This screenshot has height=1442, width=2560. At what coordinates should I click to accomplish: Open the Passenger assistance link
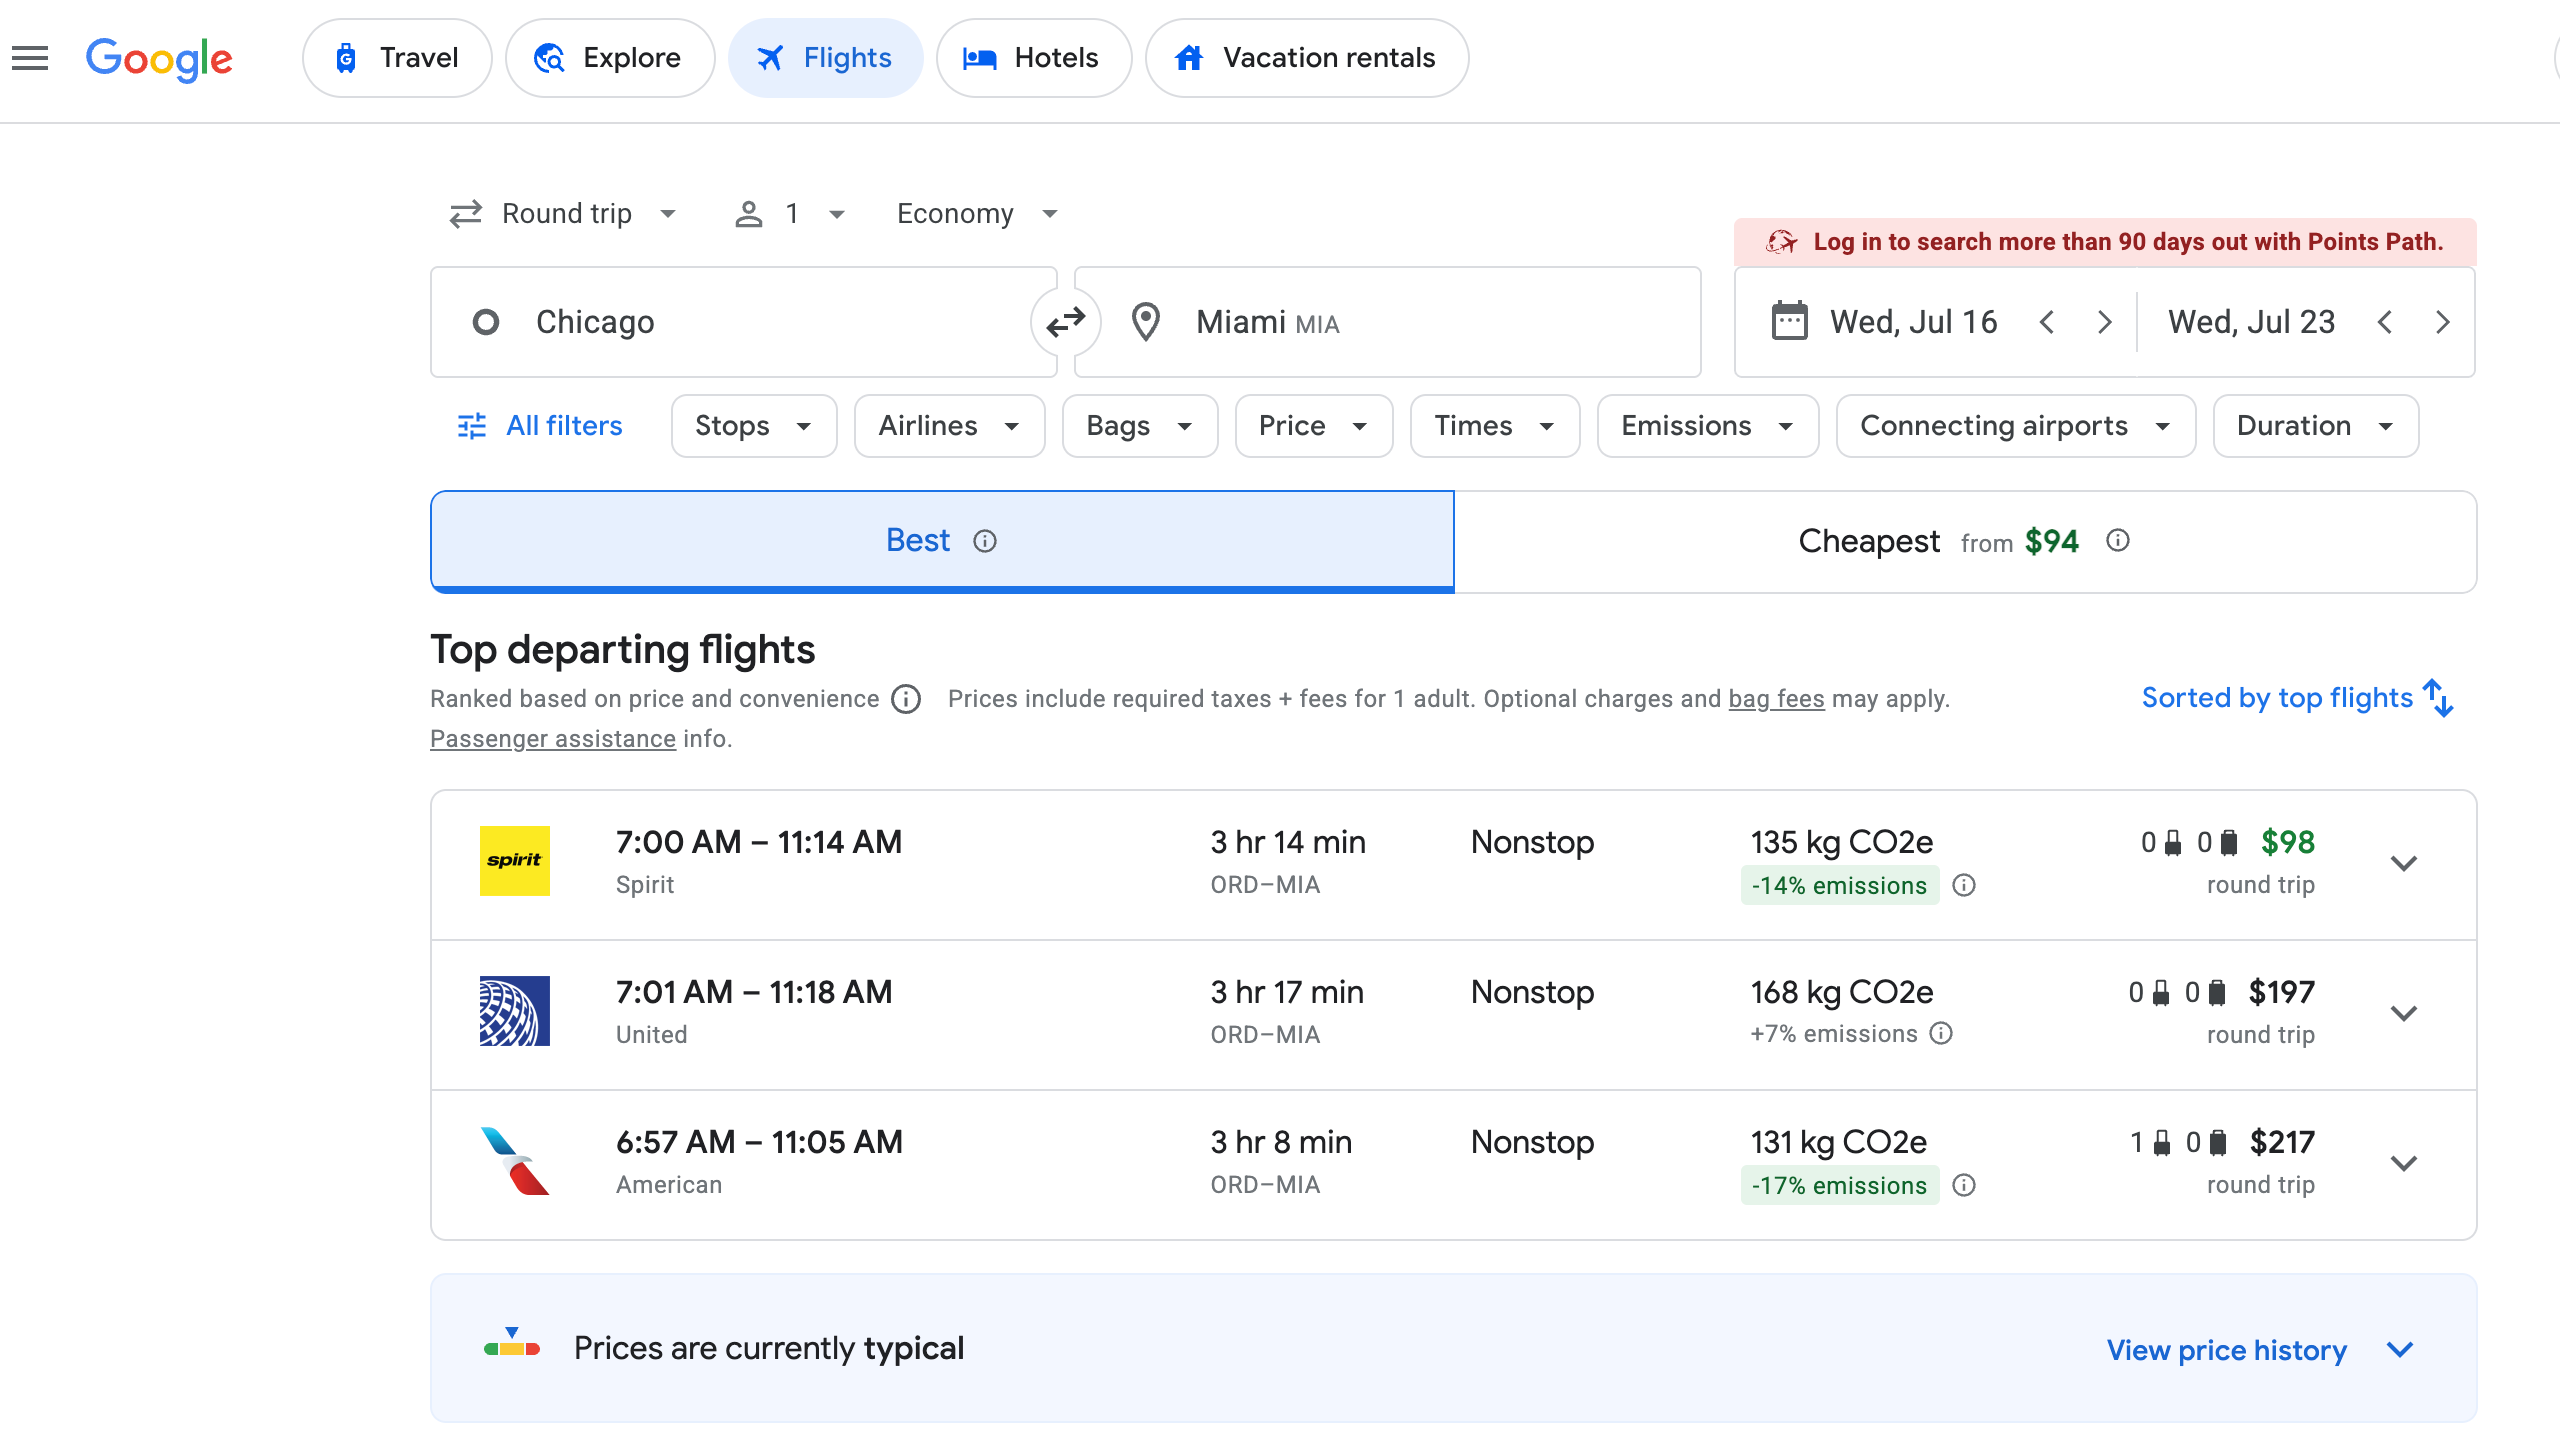click(x=552, y=738)
